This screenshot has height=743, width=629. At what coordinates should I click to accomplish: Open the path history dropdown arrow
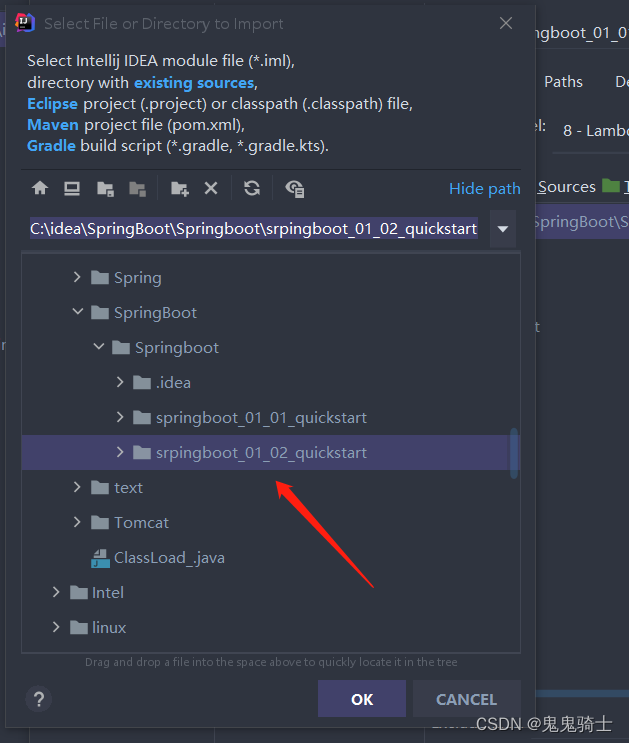coord(503,229)
